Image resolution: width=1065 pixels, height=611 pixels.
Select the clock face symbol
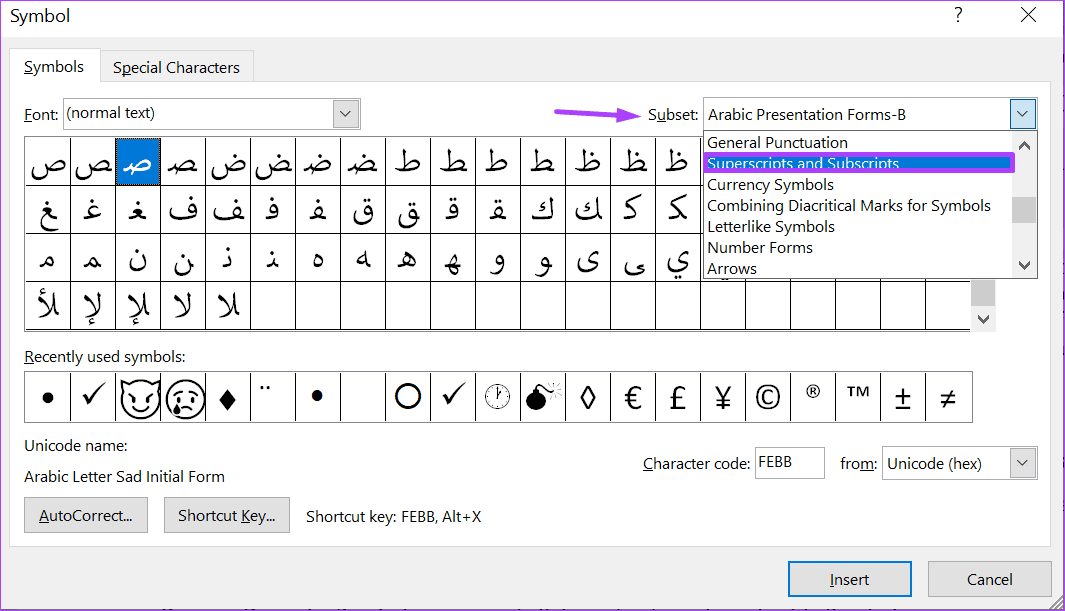tap(497, 397)
